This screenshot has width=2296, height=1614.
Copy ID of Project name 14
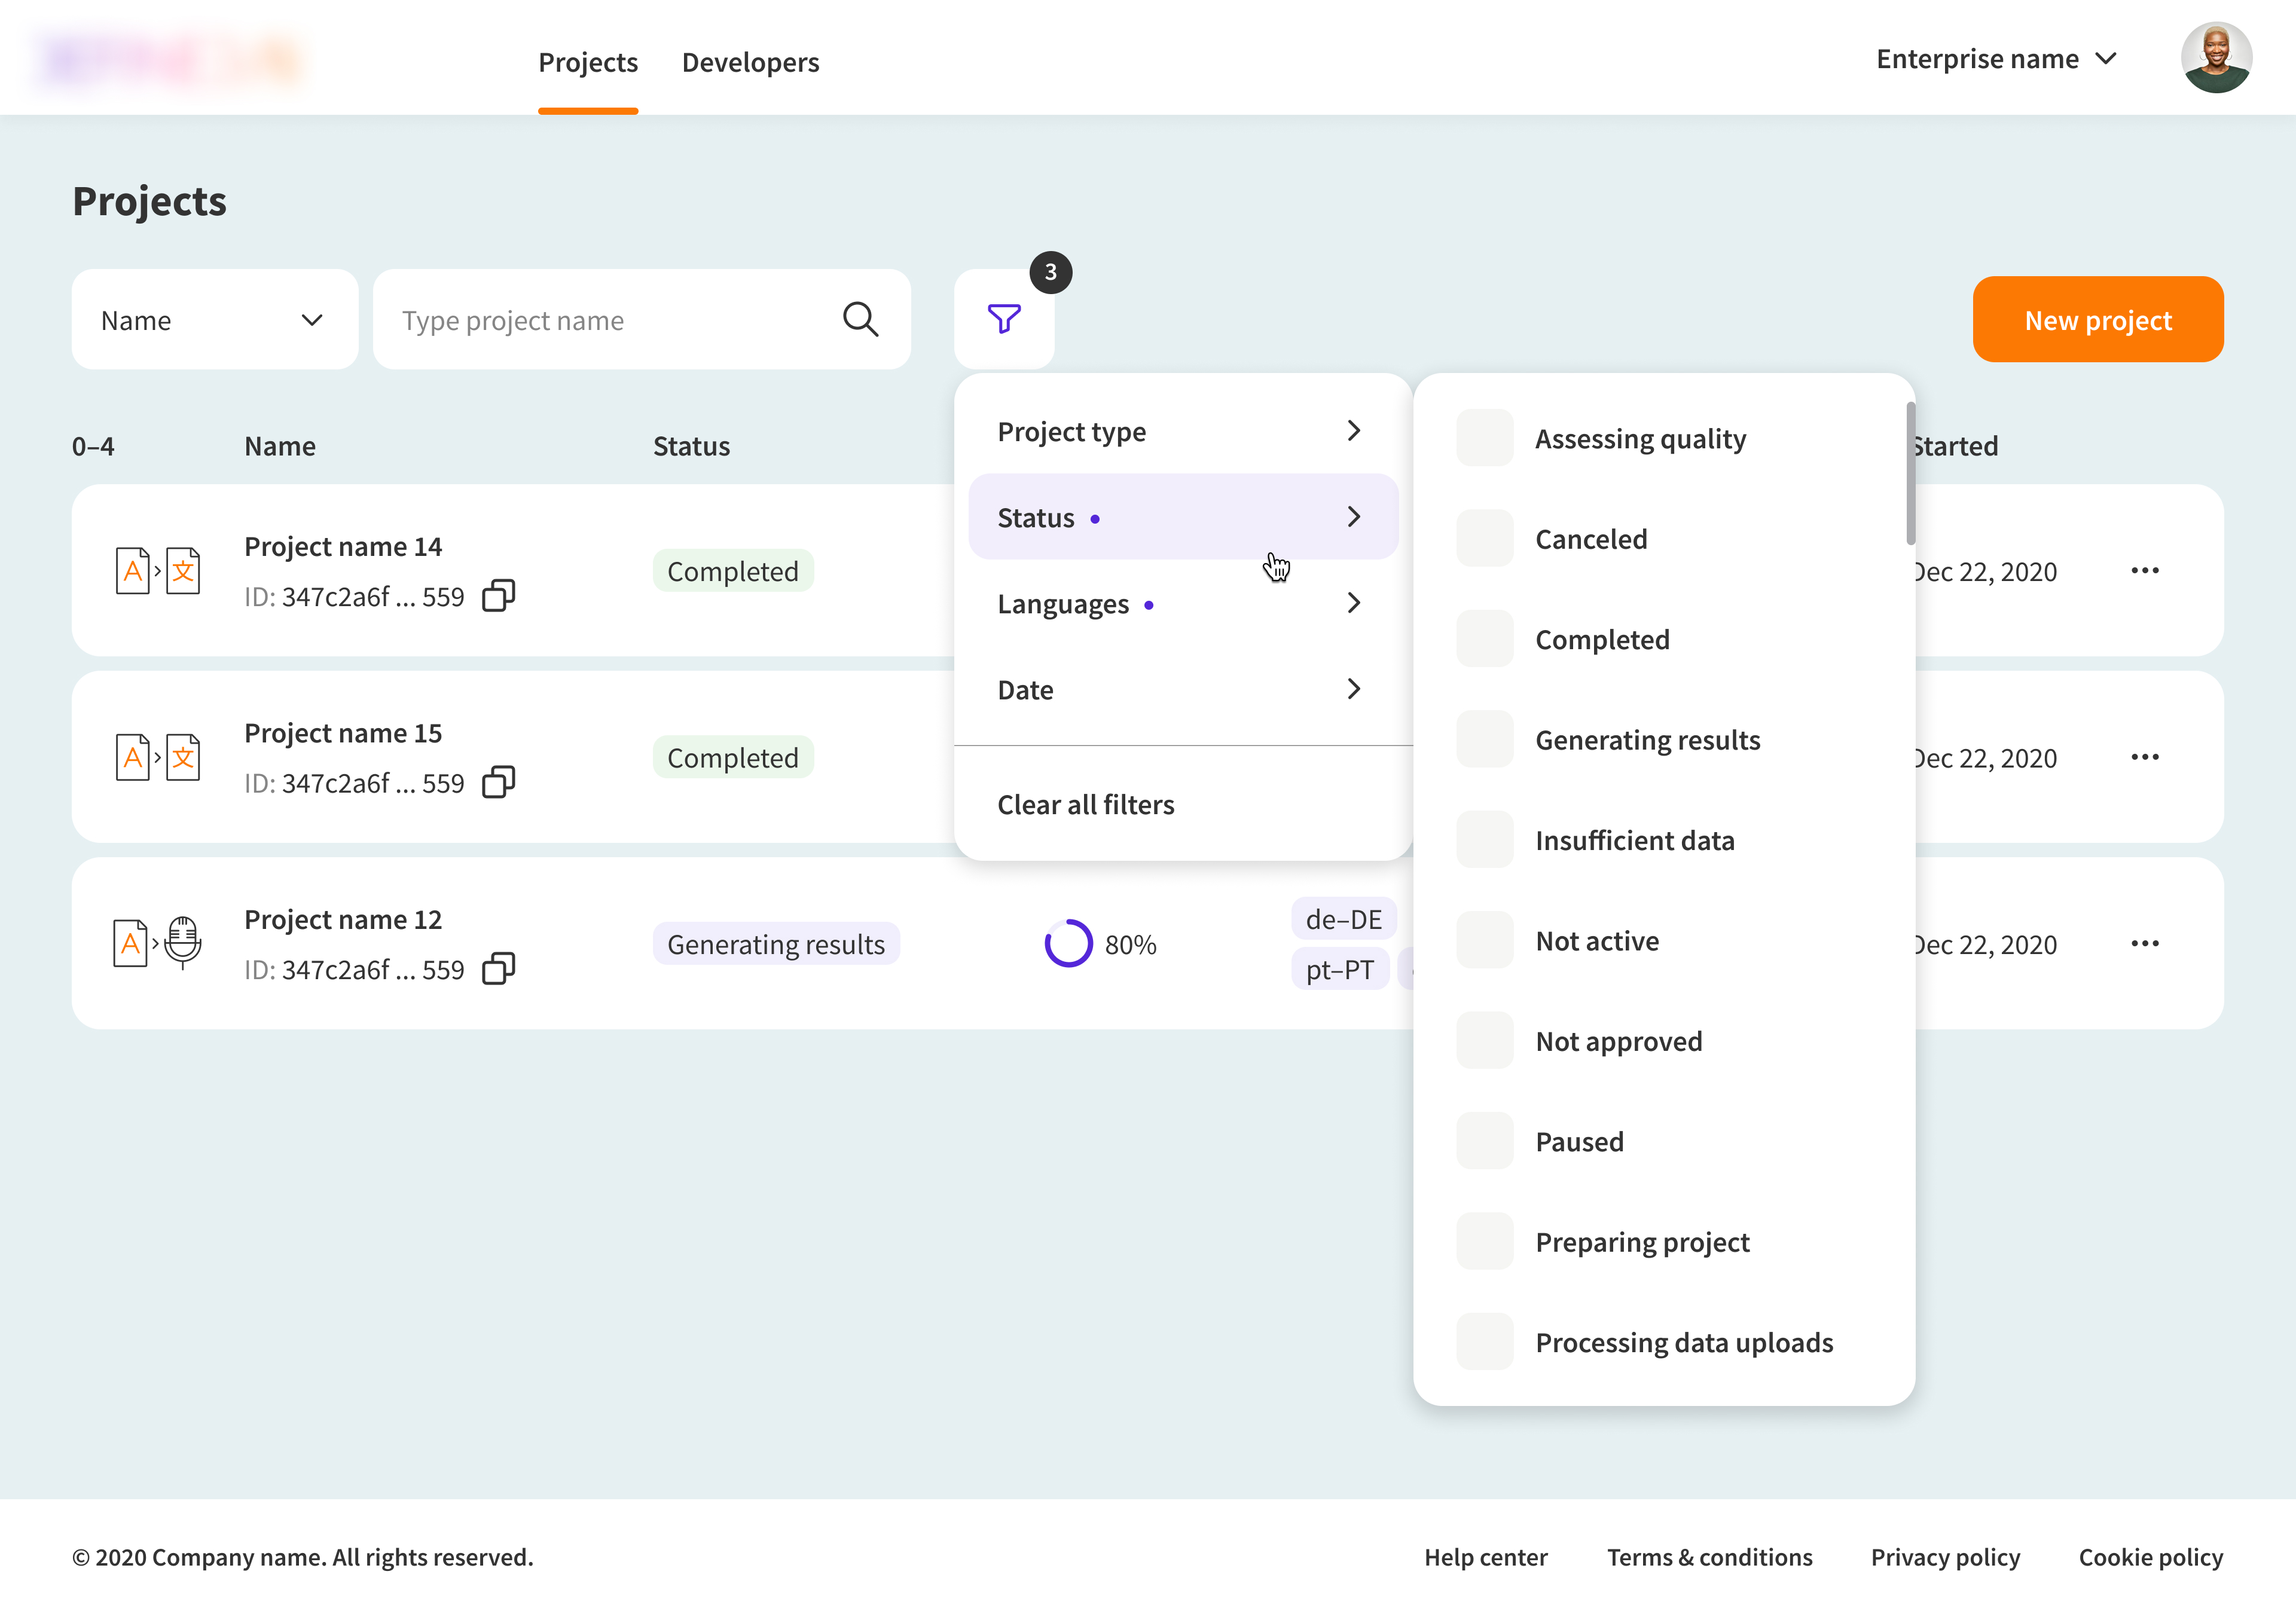pyautogui.click(x=498, y=596)
